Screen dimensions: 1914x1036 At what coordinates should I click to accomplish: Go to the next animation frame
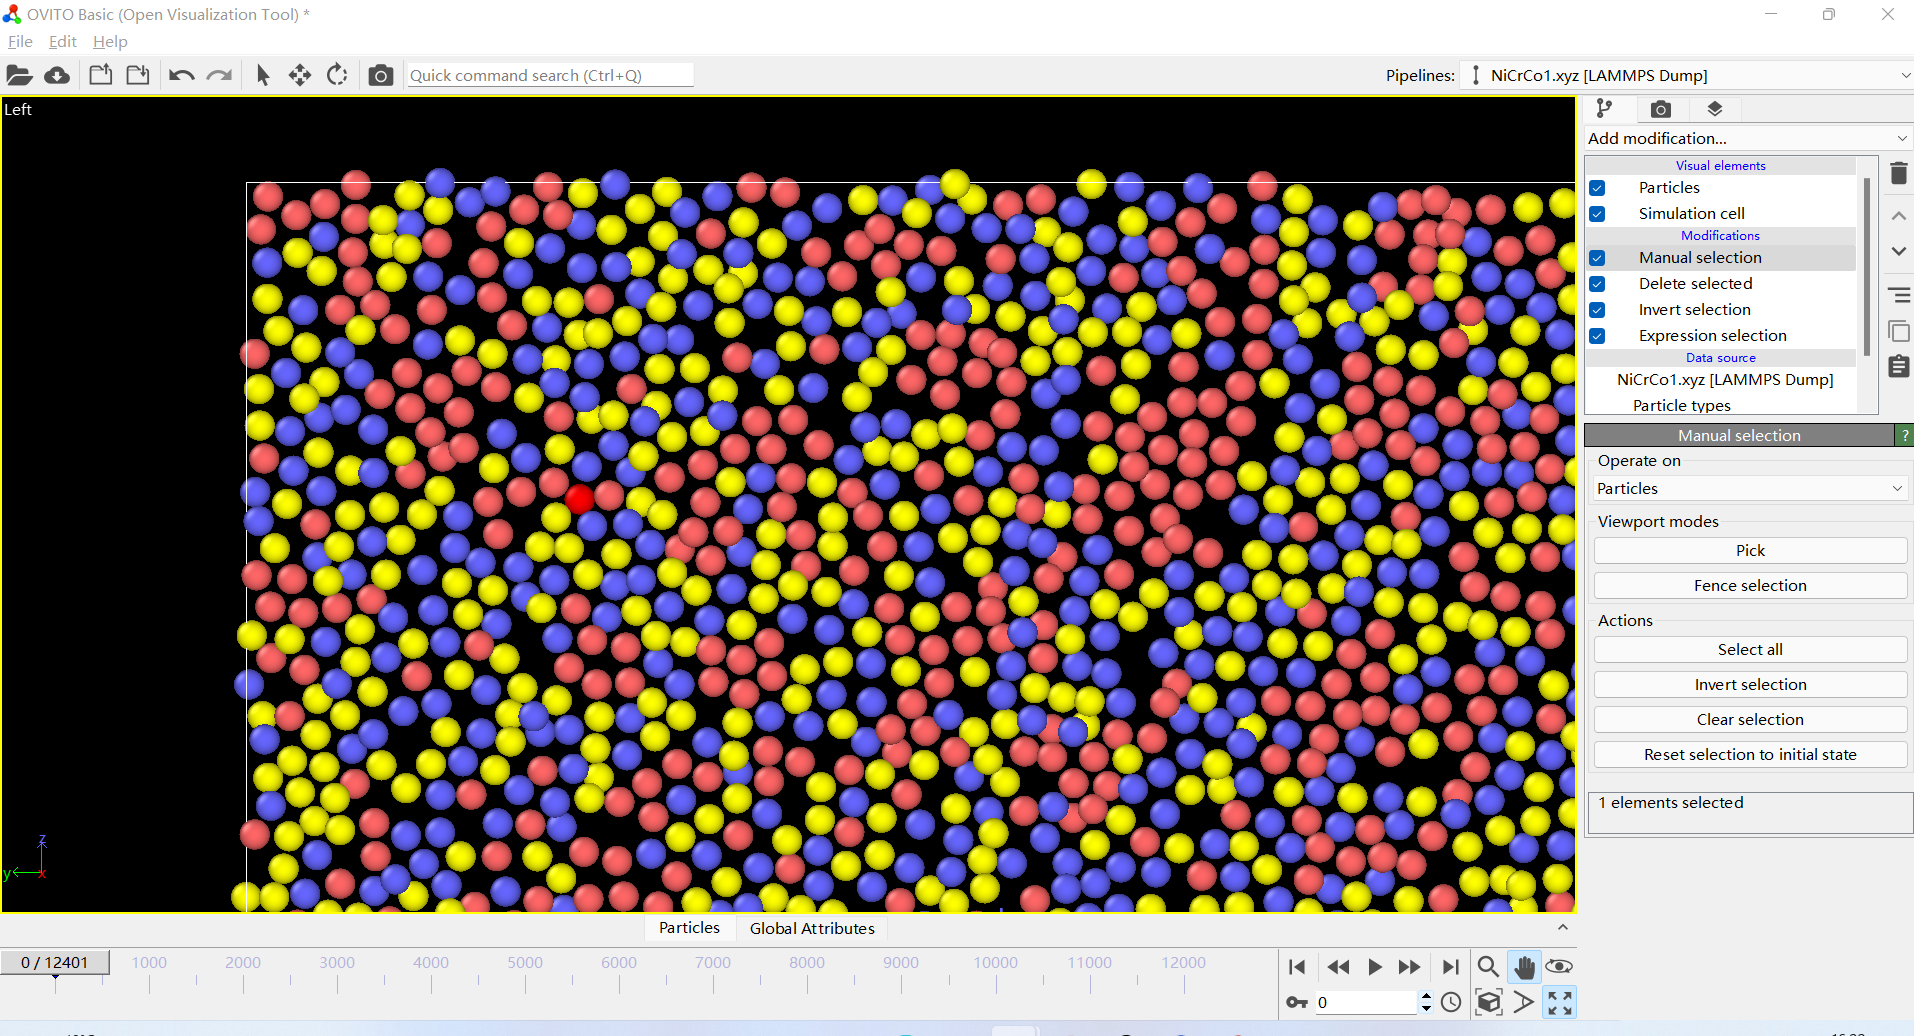point(1410,967)
